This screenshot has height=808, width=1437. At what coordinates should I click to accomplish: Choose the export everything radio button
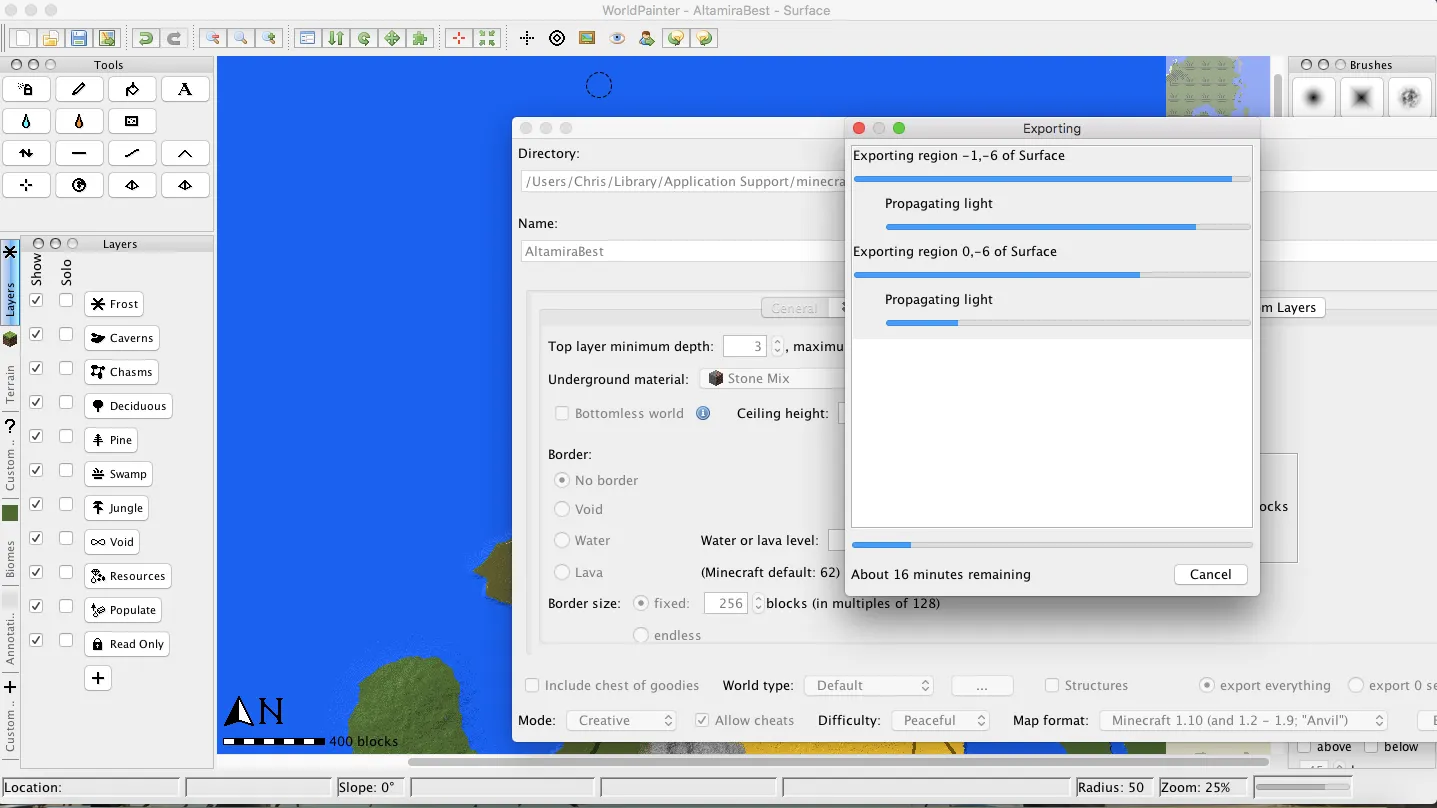(1207, 685)
